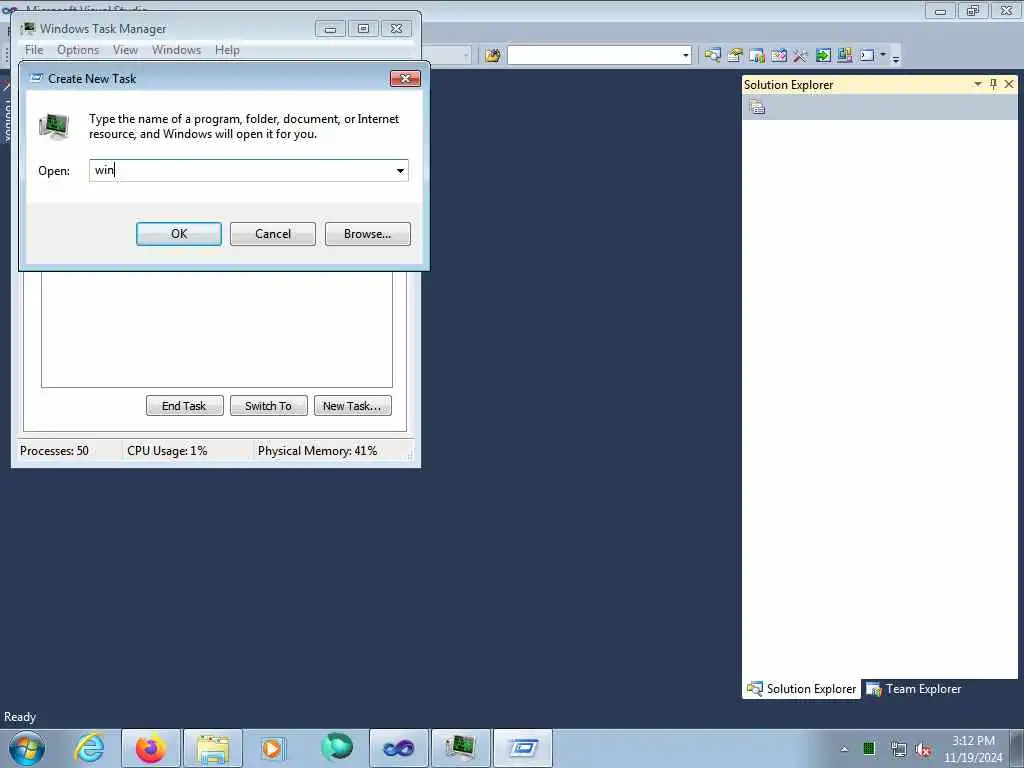Open Command Window toolbar icon
Viewport: 1024px width, 768px height.
867,56
